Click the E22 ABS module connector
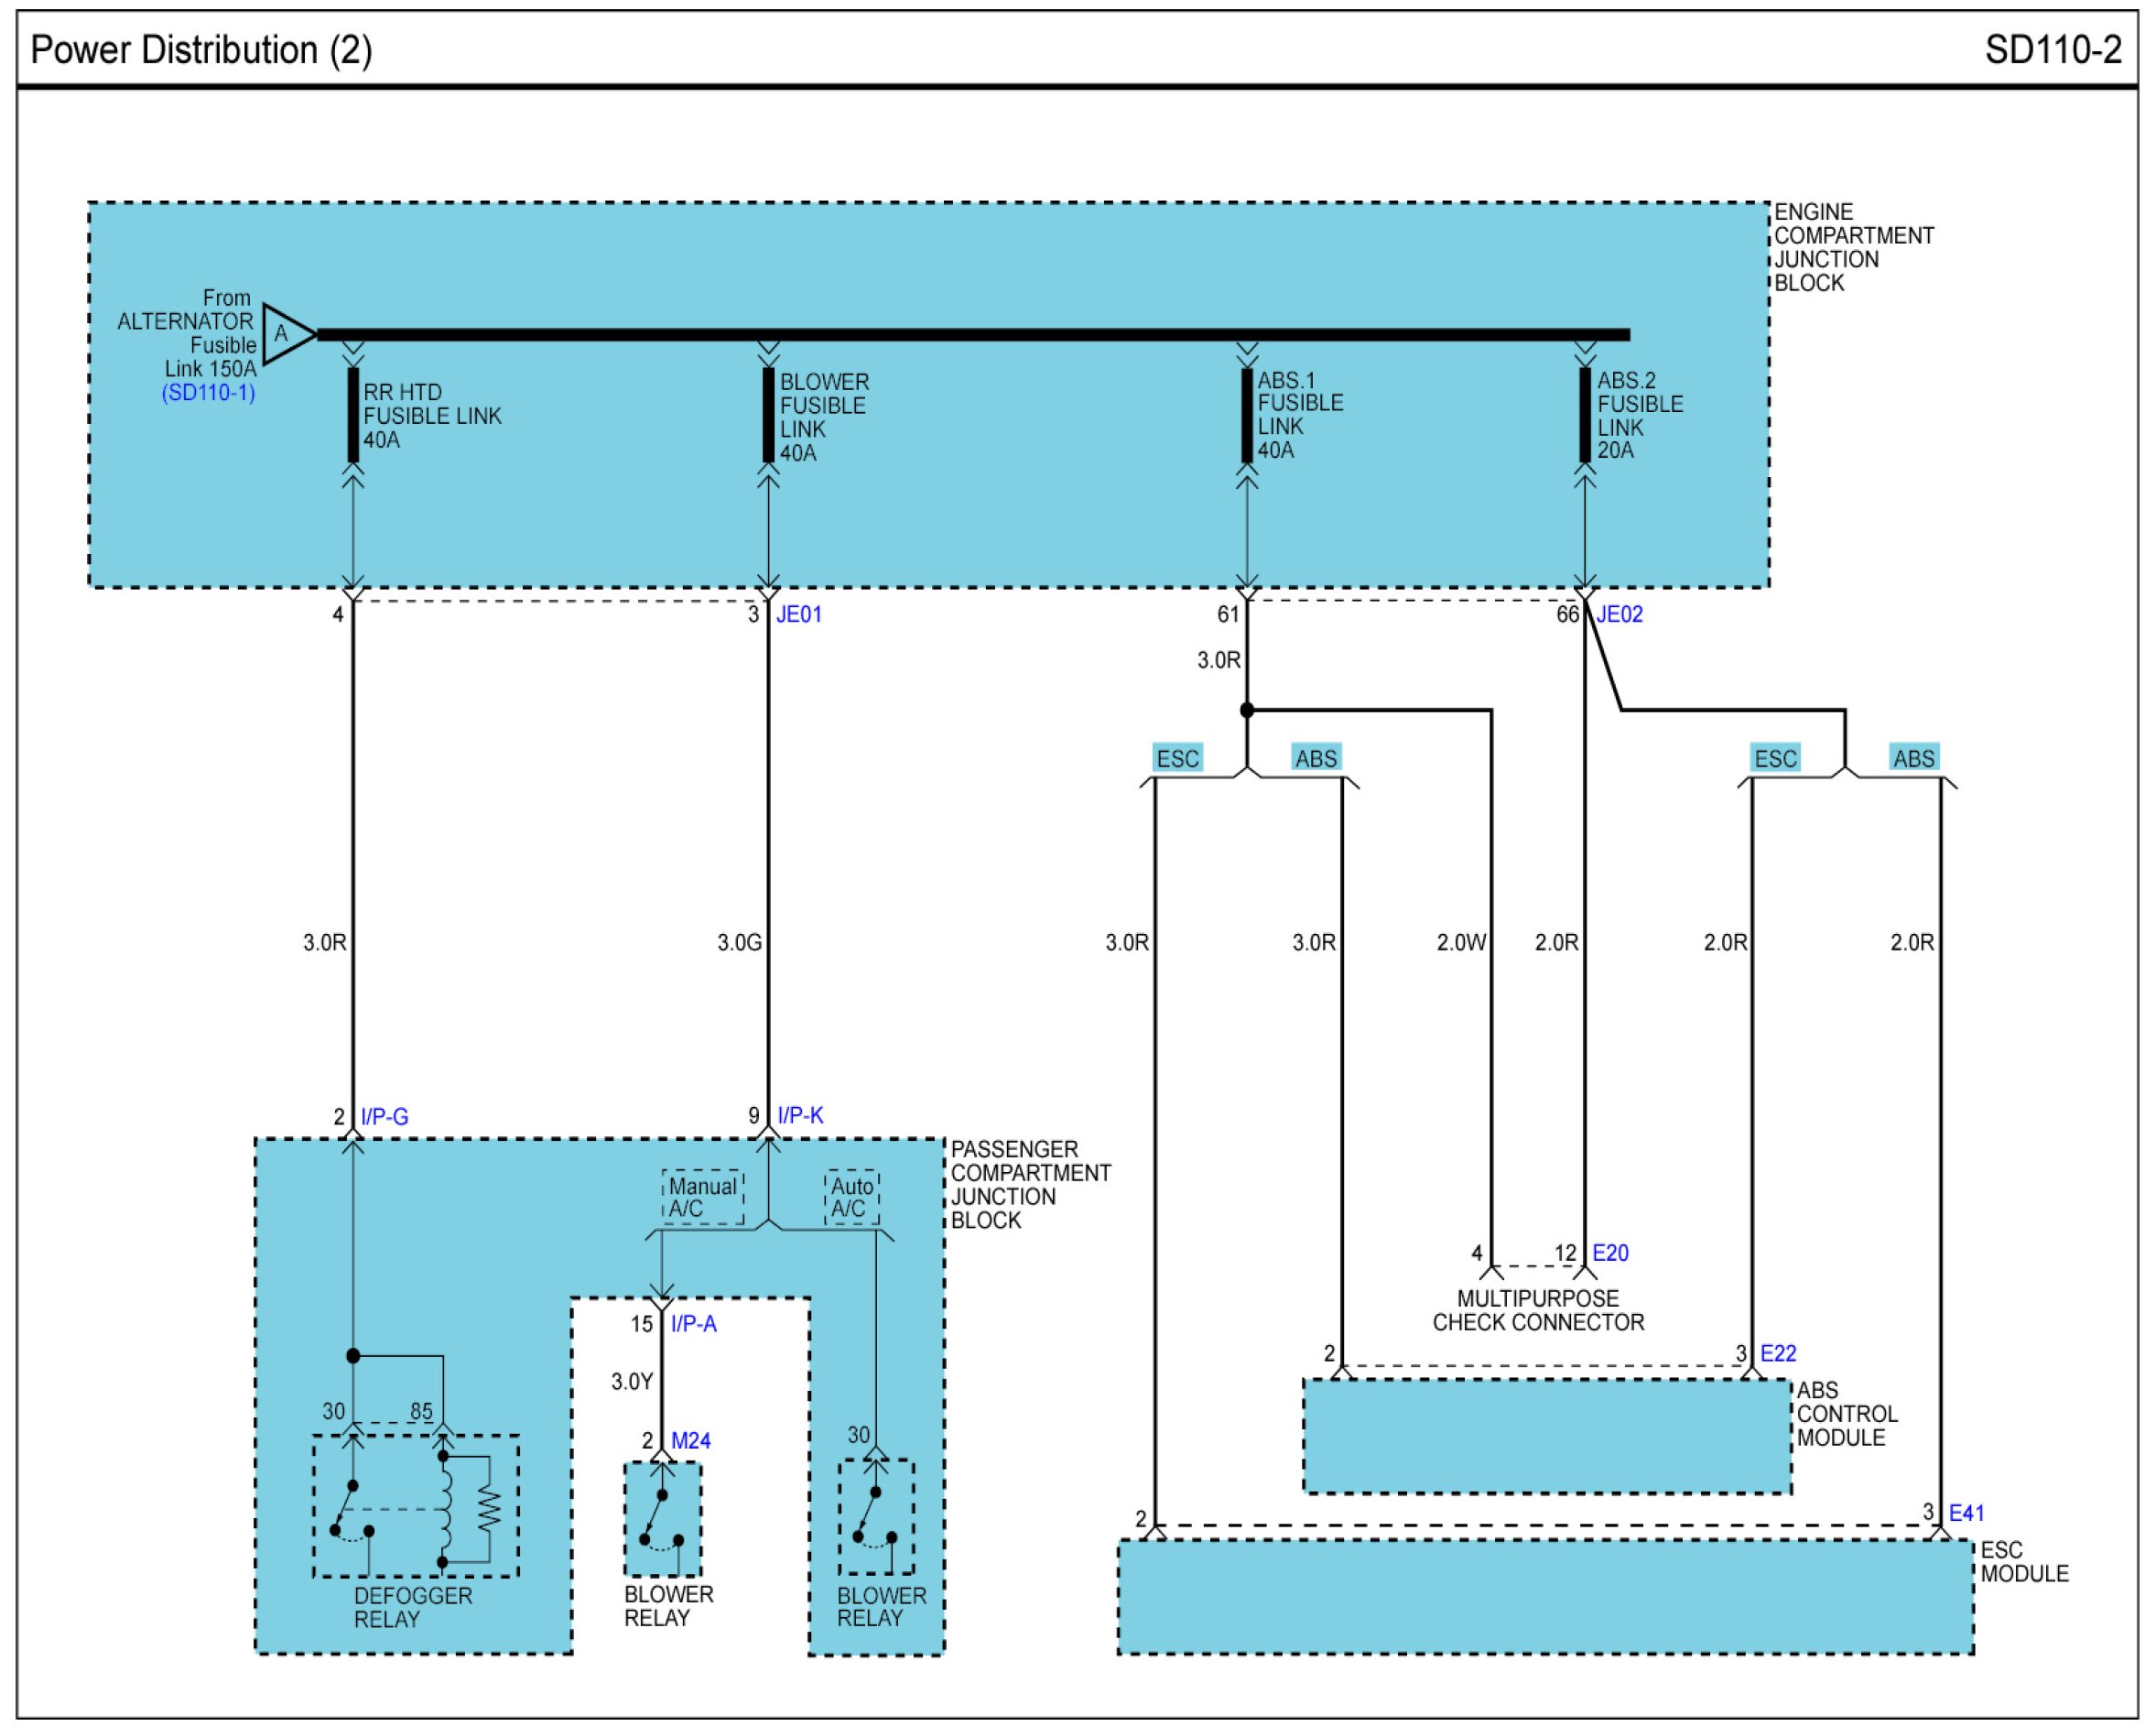Screen dimensions: 2156x1726 [x=1778, y=1354]
